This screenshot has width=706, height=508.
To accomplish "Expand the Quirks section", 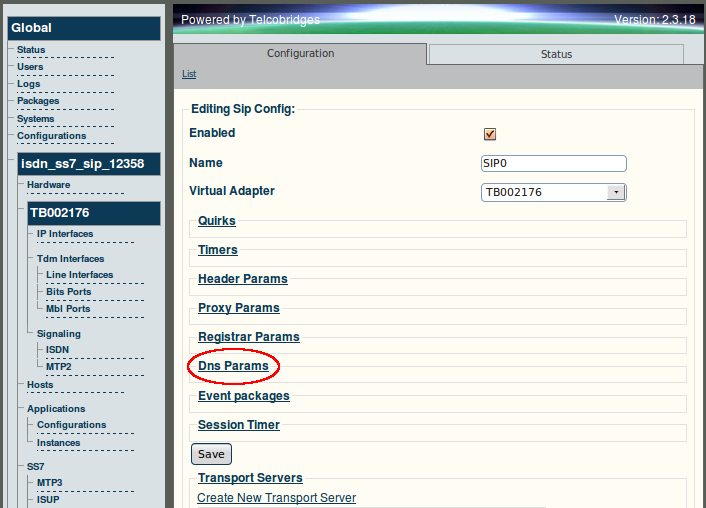I will 217,221.
